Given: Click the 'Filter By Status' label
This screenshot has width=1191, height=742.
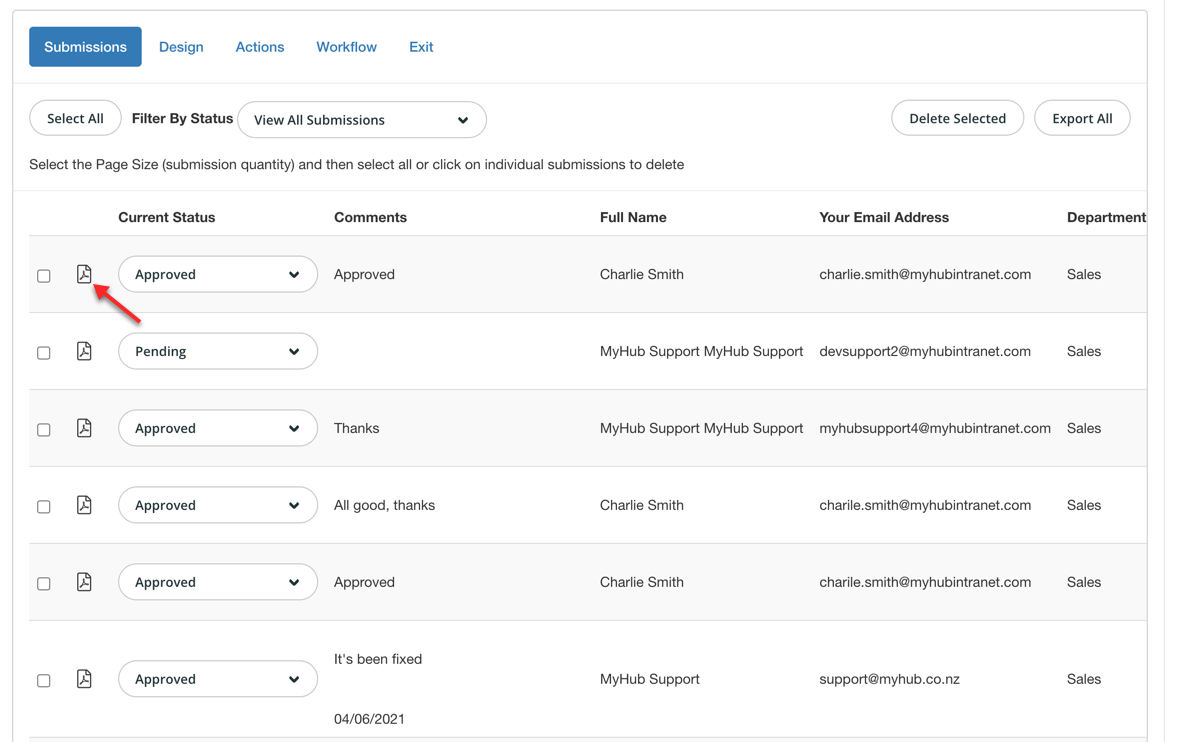Looking at the screenshot, I should [x=182, y=118].
